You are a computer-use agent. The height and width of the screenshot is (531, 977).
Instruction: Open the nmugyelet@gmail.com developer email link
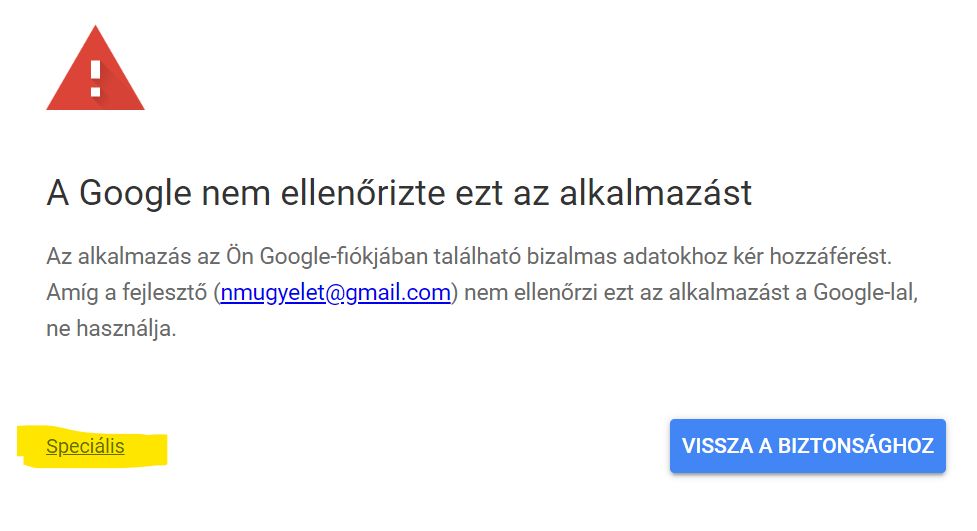(335, 293)
